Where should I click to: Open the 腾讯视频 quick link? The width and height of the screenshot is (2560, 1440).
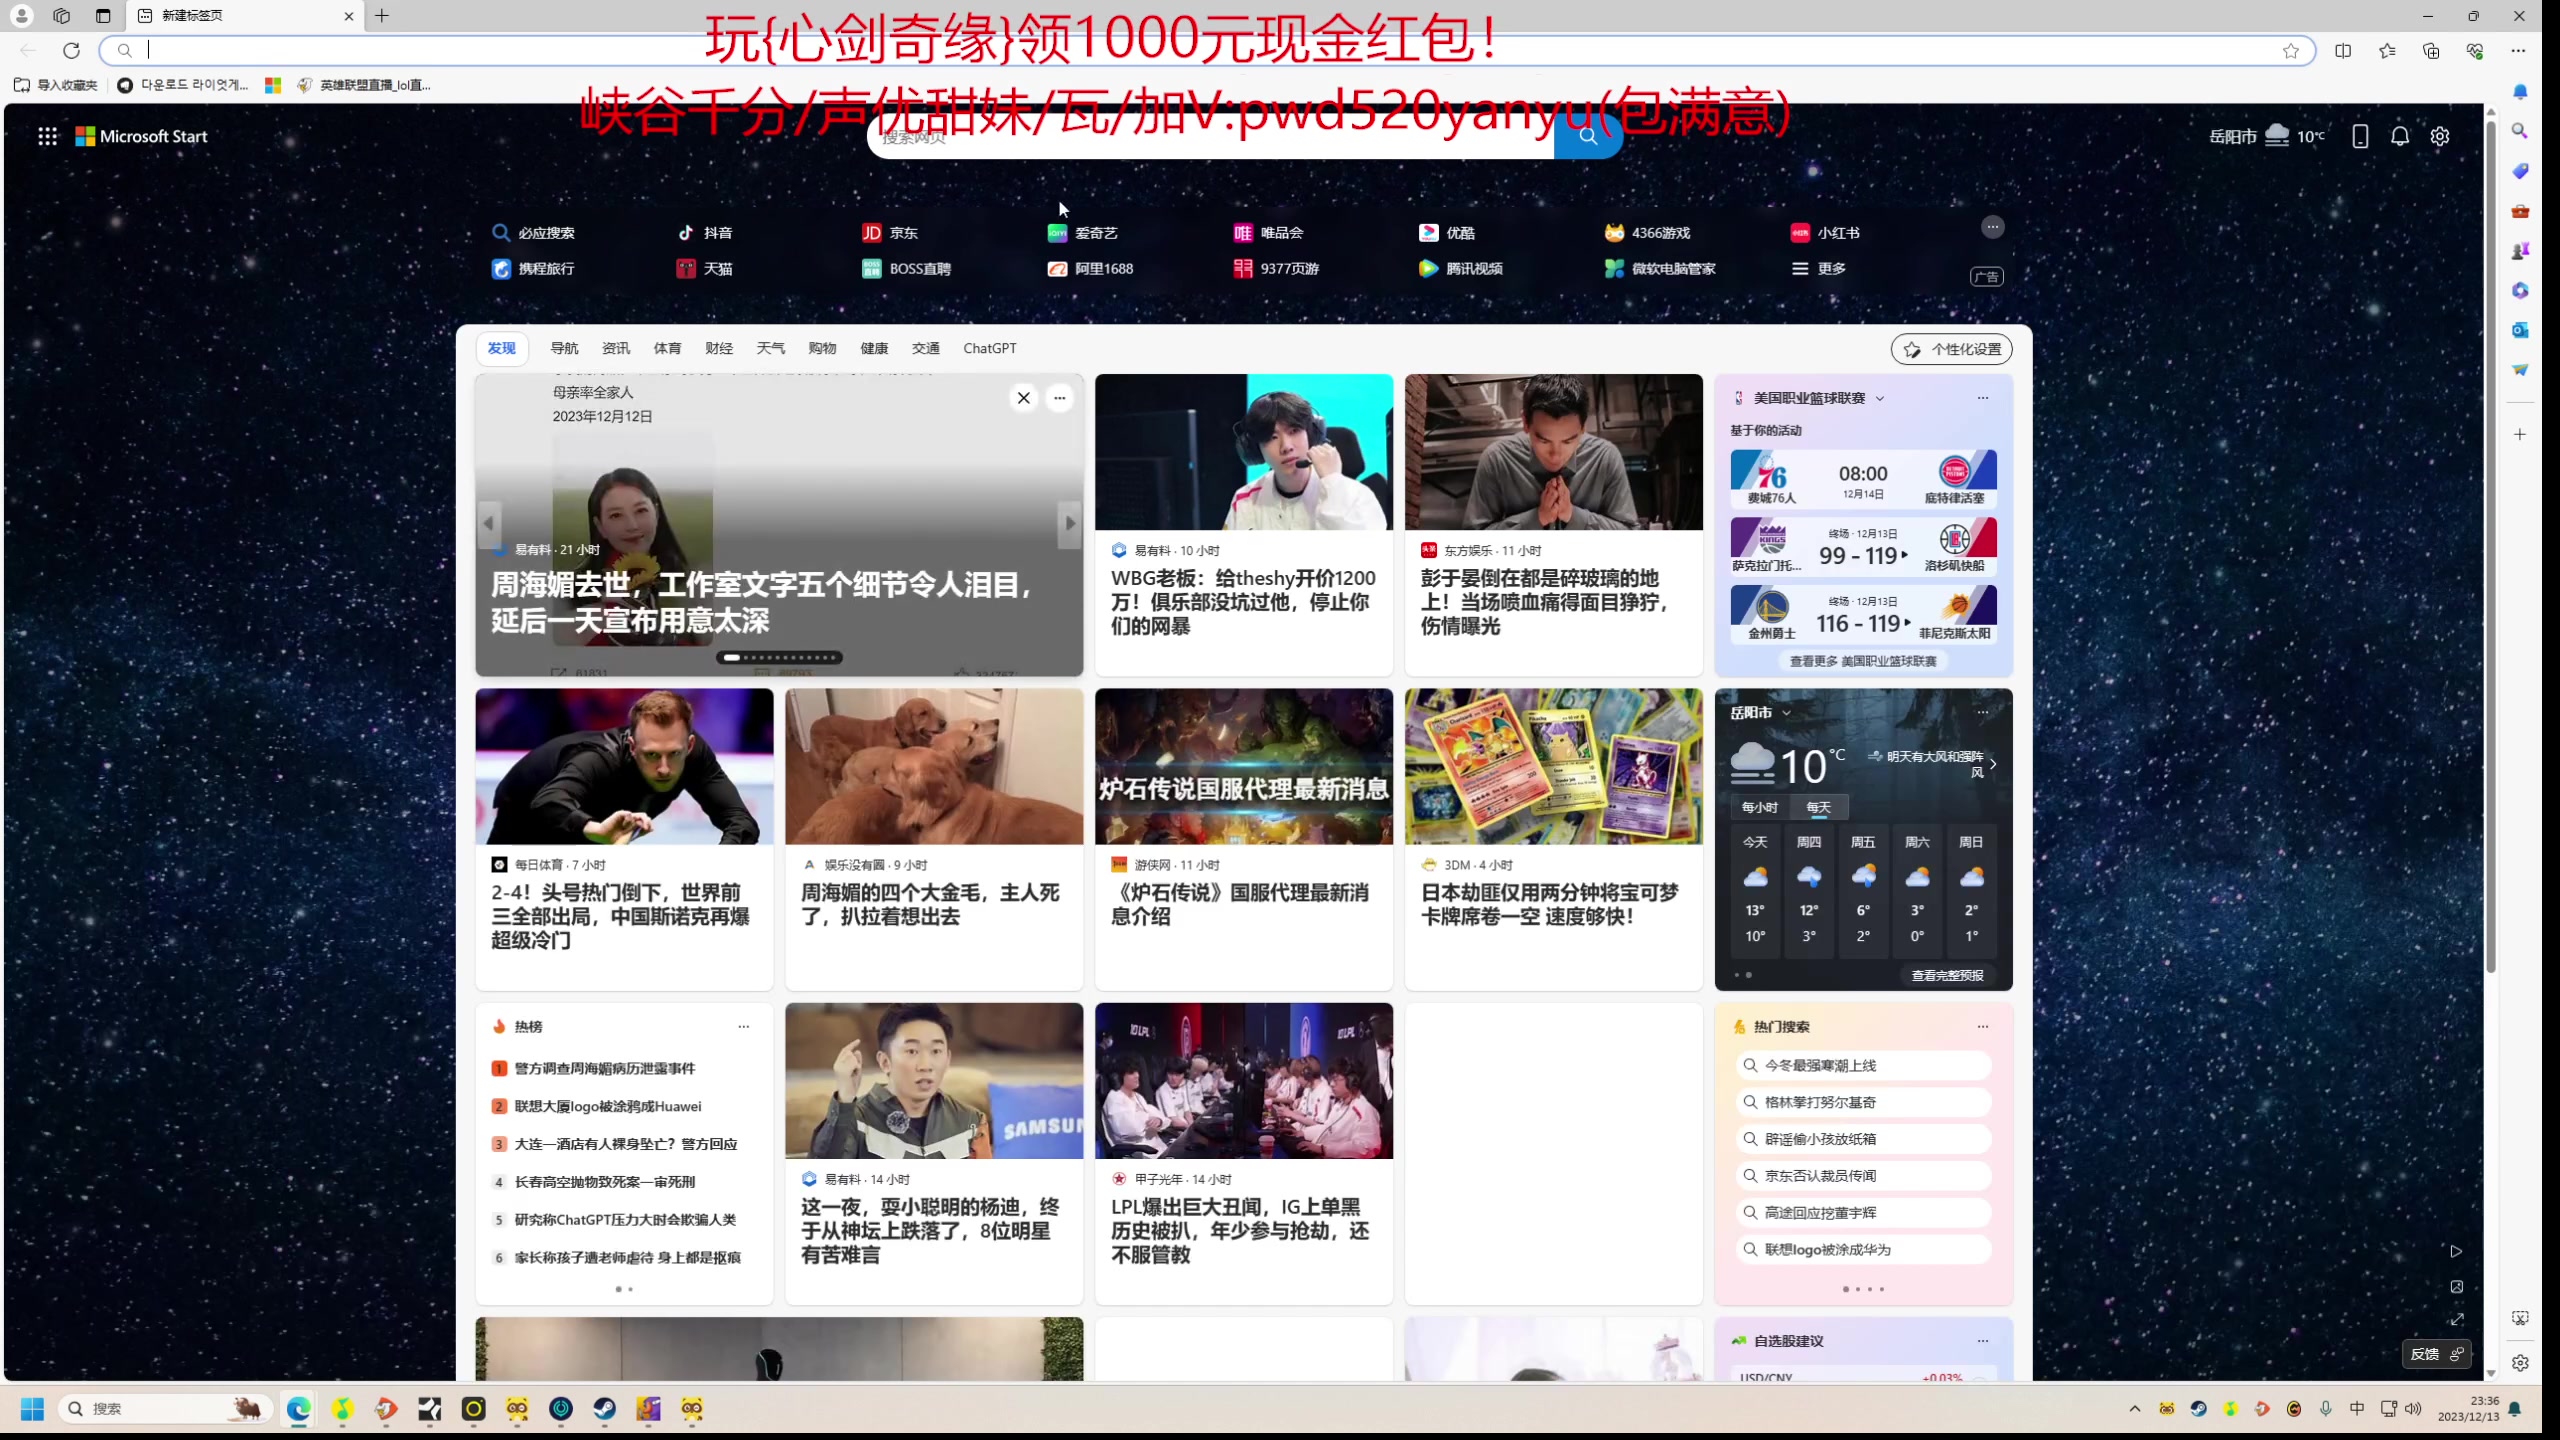pyautogui.click(x=1461, y=268)
